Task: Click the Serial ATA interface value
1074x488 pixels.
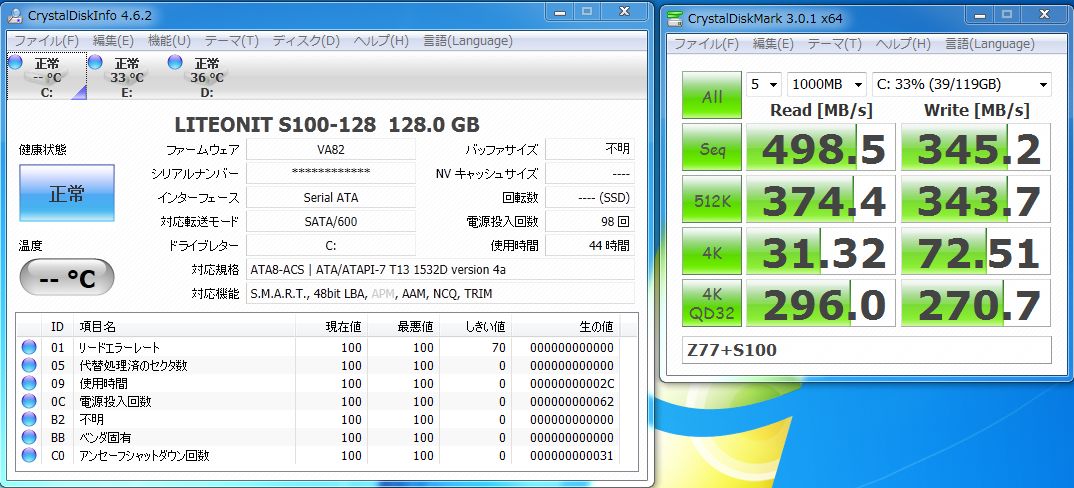Action: 331,197
